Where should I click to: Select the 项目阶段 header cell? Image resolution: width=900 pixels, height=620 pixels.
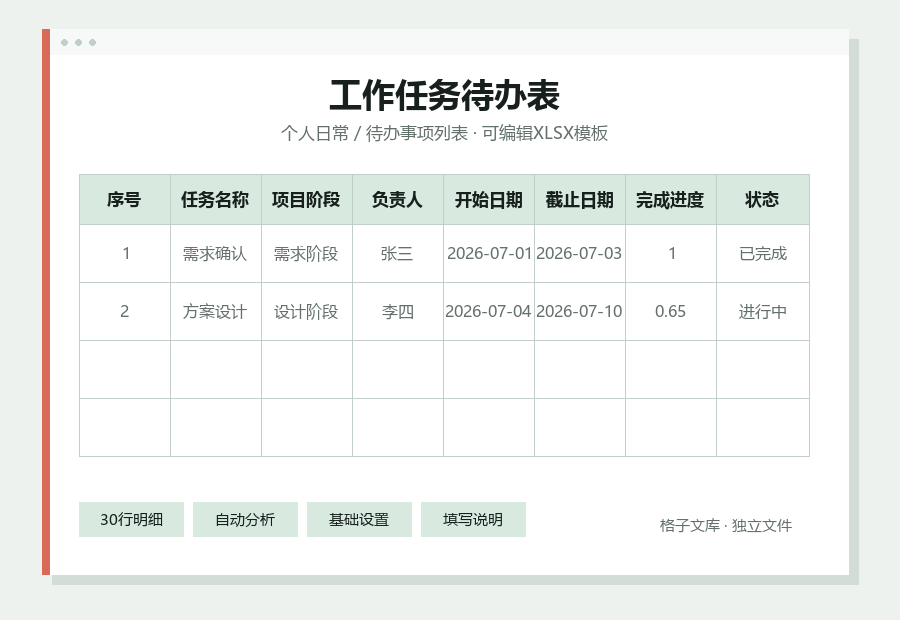[x=307, y=200]
